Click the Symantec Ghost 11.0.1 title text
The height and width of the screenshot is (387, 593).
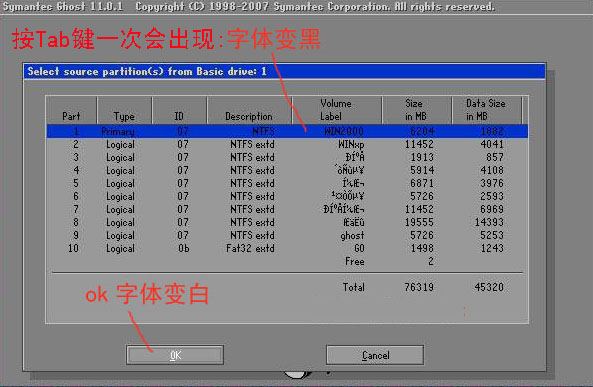click(63, 6)
